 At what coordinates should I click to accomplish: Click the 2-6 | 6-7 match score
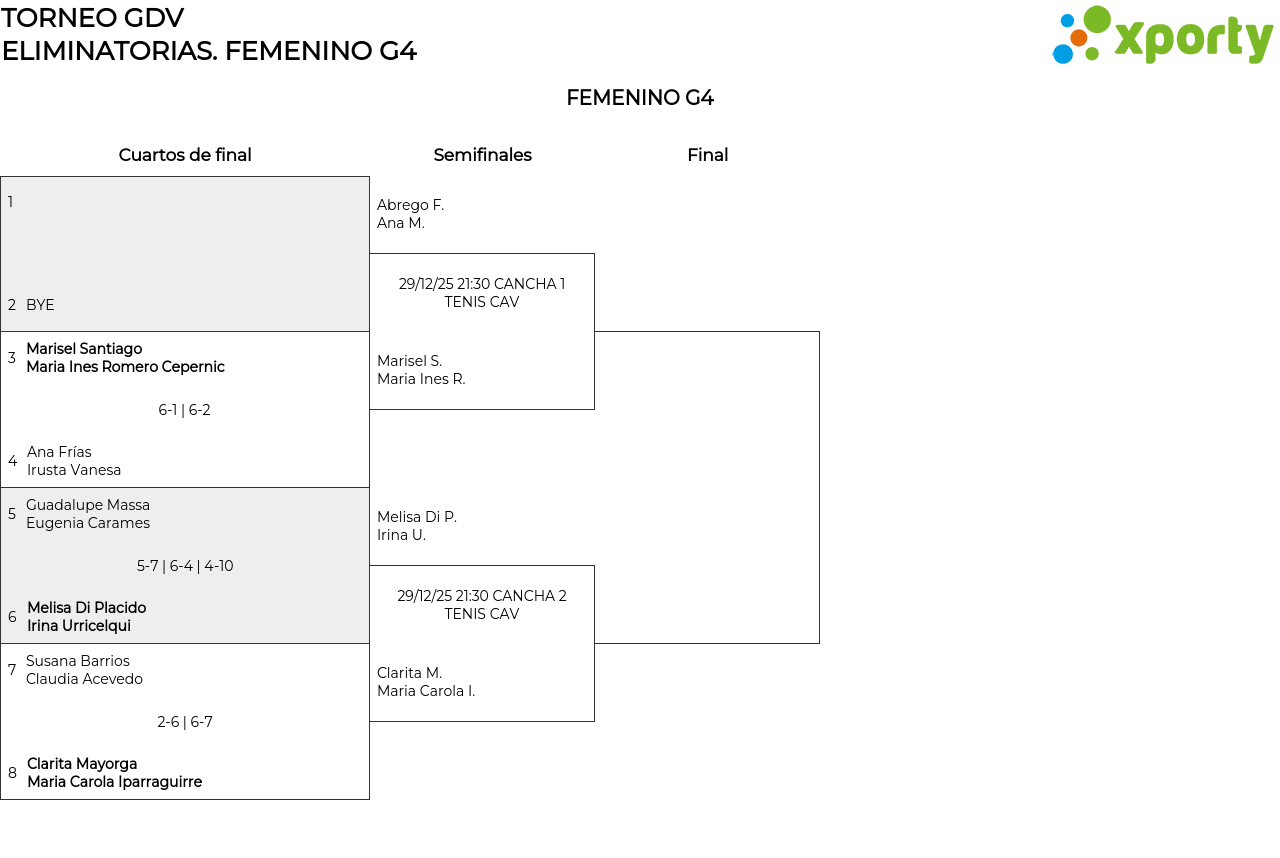185,722
